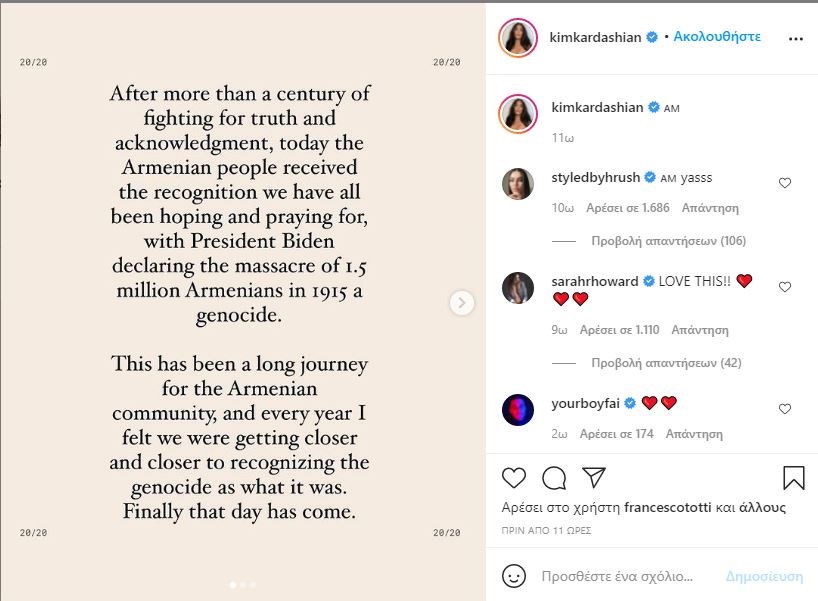This screenshot has height=601, width=818.
Task: Open comments via the speech bubble icon
Action: point(554,478)
